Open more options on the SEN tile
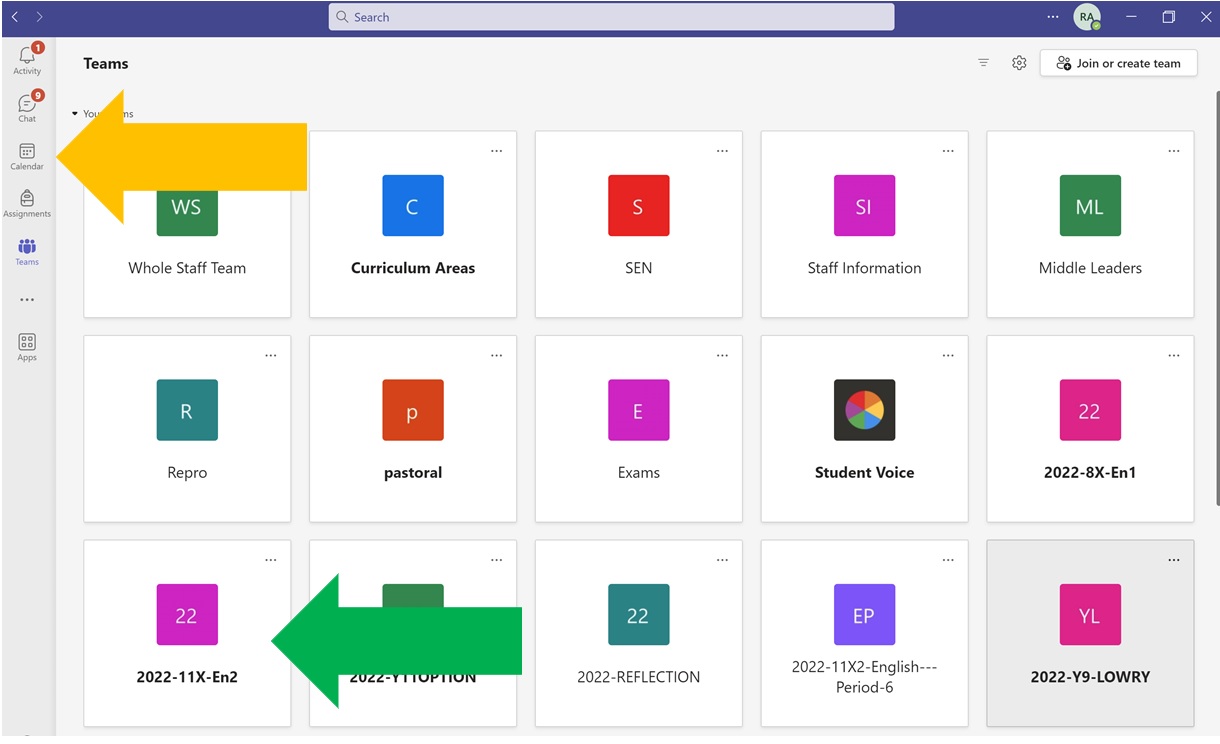Screen dimensions: 1220x744 tap(722, 151)
